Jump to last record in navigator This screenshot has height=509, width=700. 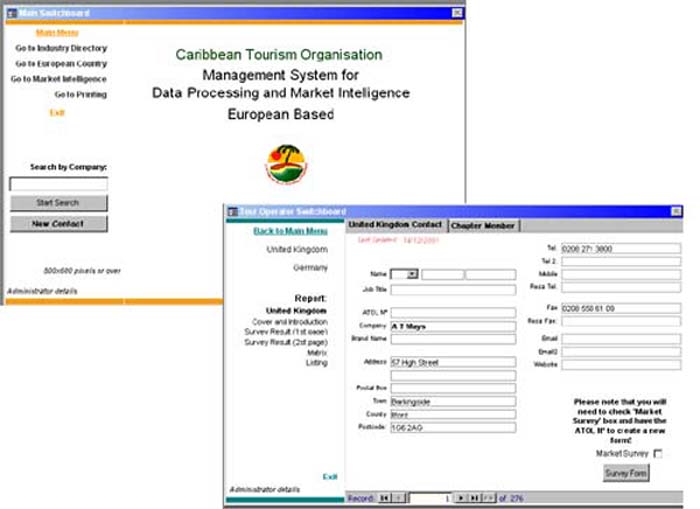pyautogui.click(x=475, y=498)
